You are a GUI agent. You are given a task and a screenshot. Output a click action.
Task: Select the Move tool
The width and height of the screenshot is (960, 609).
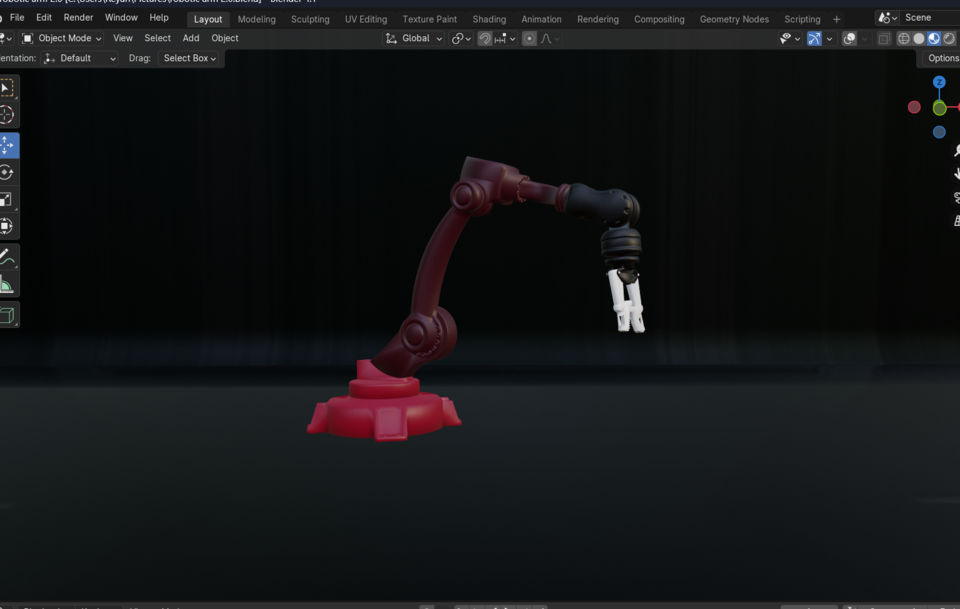[8, 145]
